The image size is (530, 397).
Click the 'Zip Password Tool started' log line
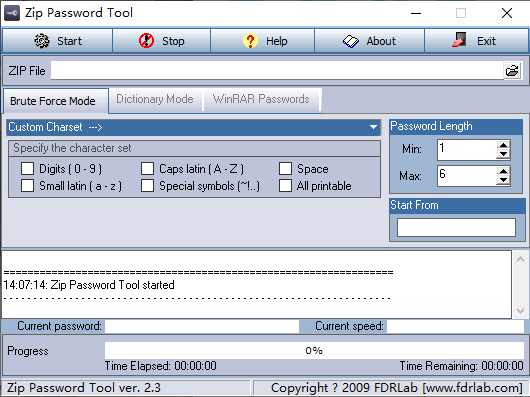point(89,285)
